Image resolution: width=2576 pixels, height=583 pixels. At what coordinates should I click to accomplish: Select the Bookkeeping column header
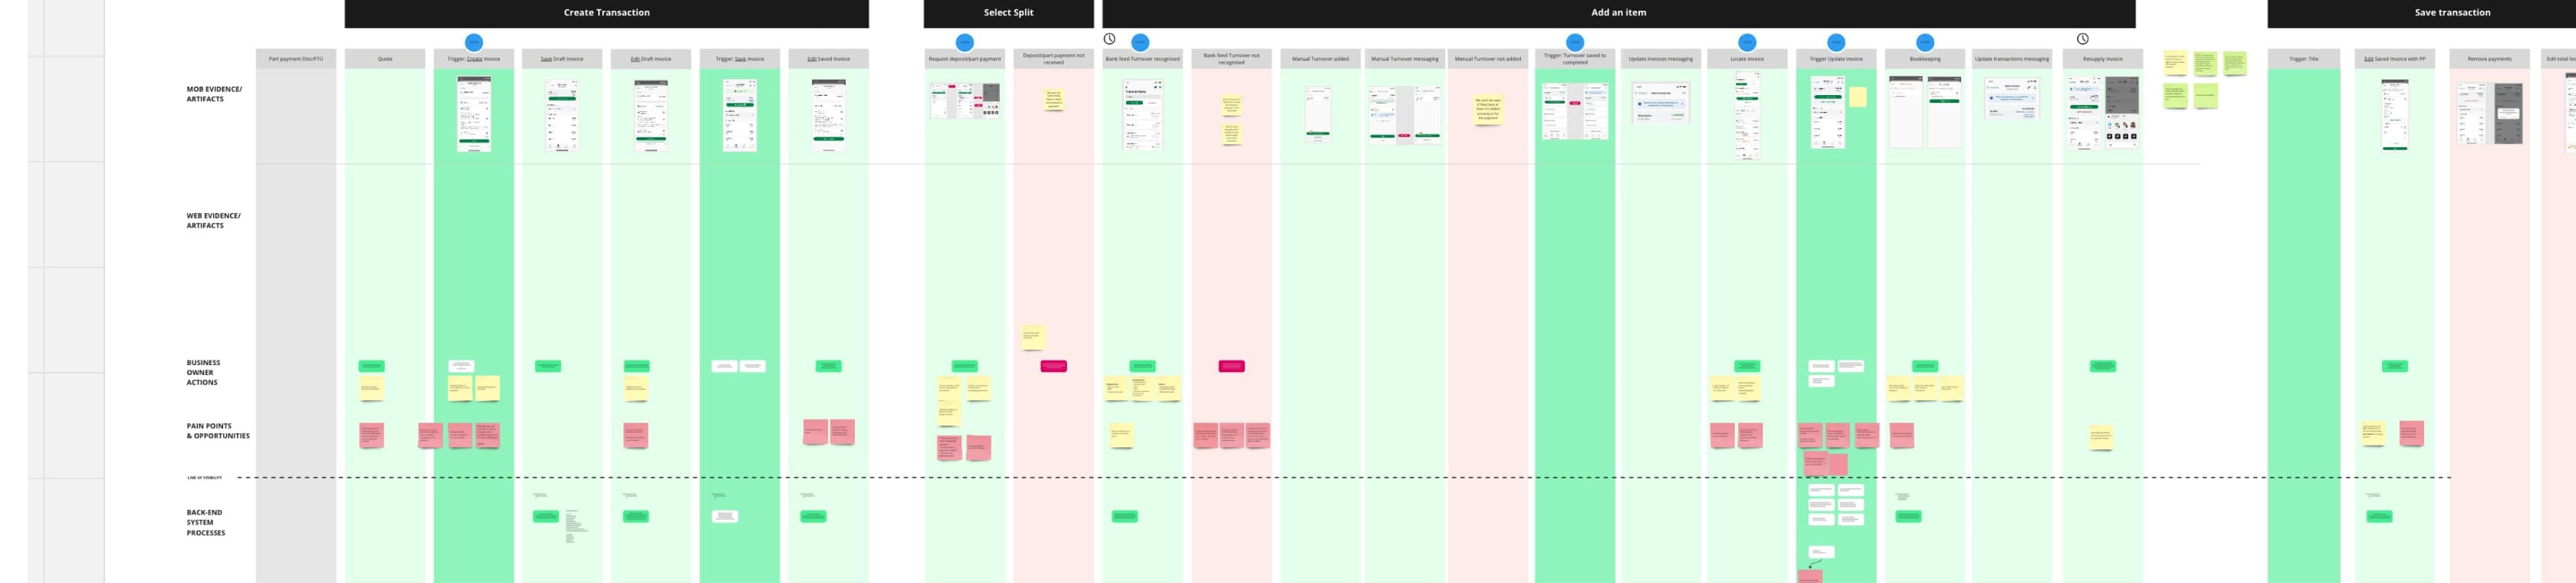[x=1925, y=59]
